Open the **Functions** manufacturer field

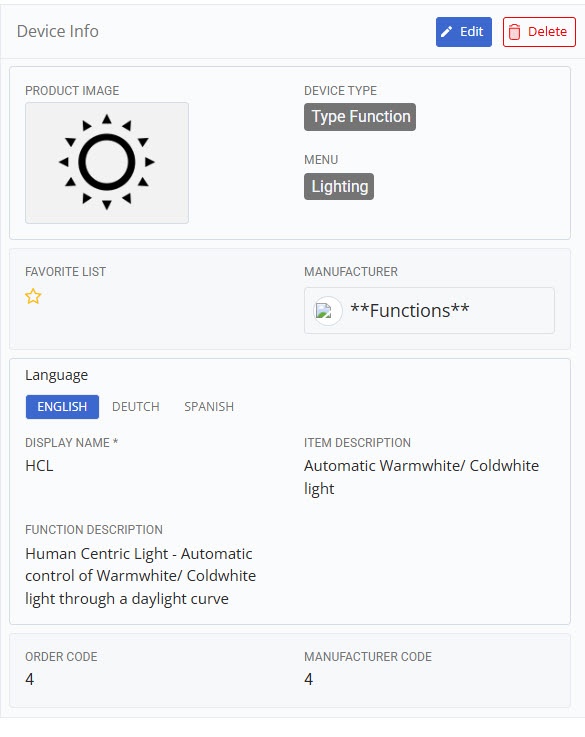click(429, 311)
